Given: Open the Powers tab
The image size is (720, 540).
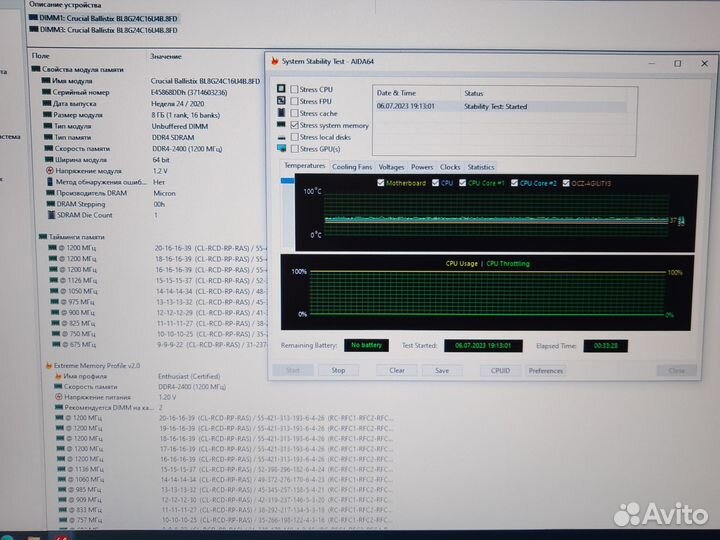Looking at the screenshot, I should pyautogui.click(x=422, y=167).
